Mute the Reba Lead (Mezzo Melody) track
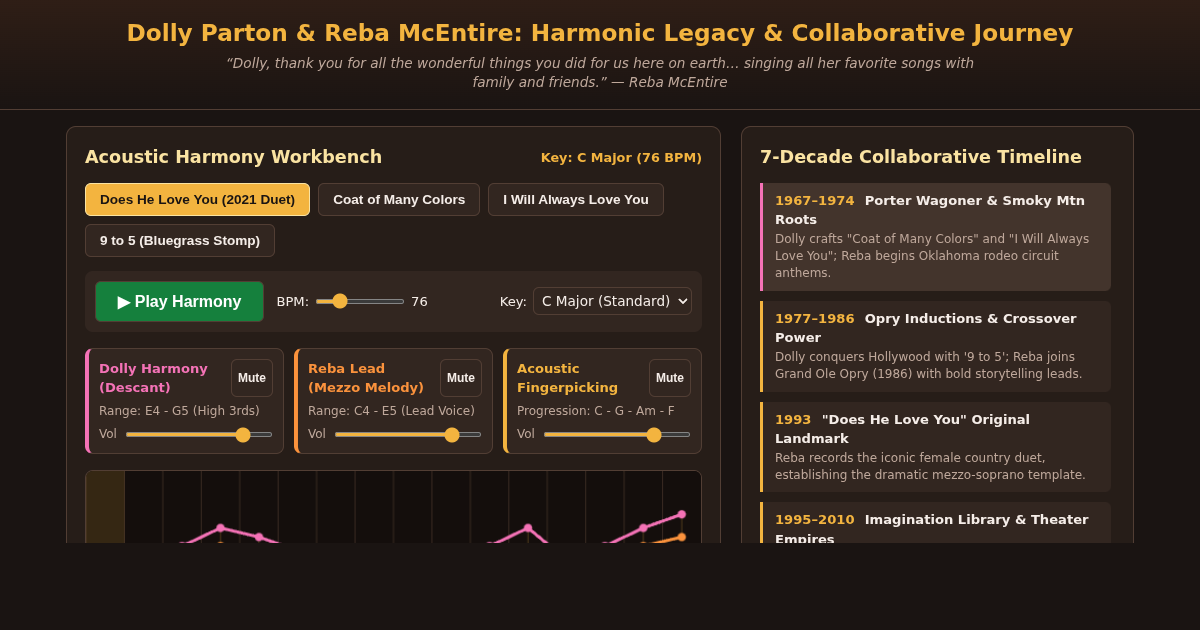The height and width of the screenshot is (630, 1200). coord(461,378)
